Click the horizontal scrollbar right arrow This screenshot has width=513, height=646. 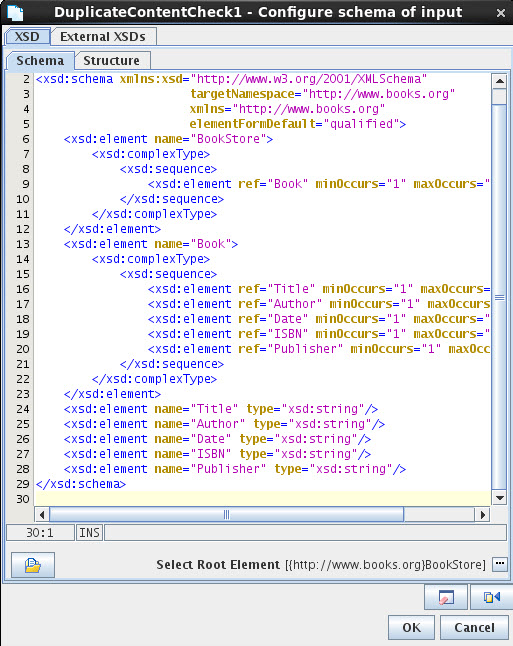[483, 514]
